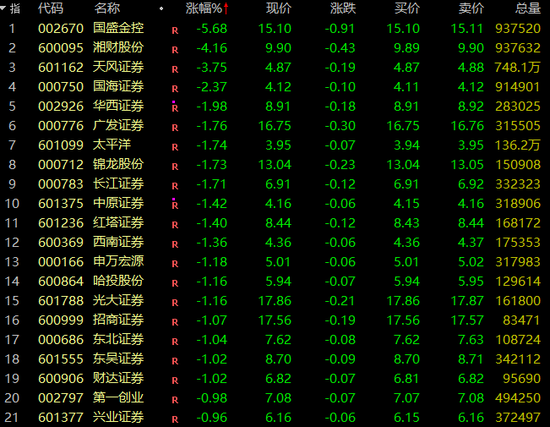Click the 总量 column header
The width and height of the screenshot is (550, 427).
tap(528, 8)
